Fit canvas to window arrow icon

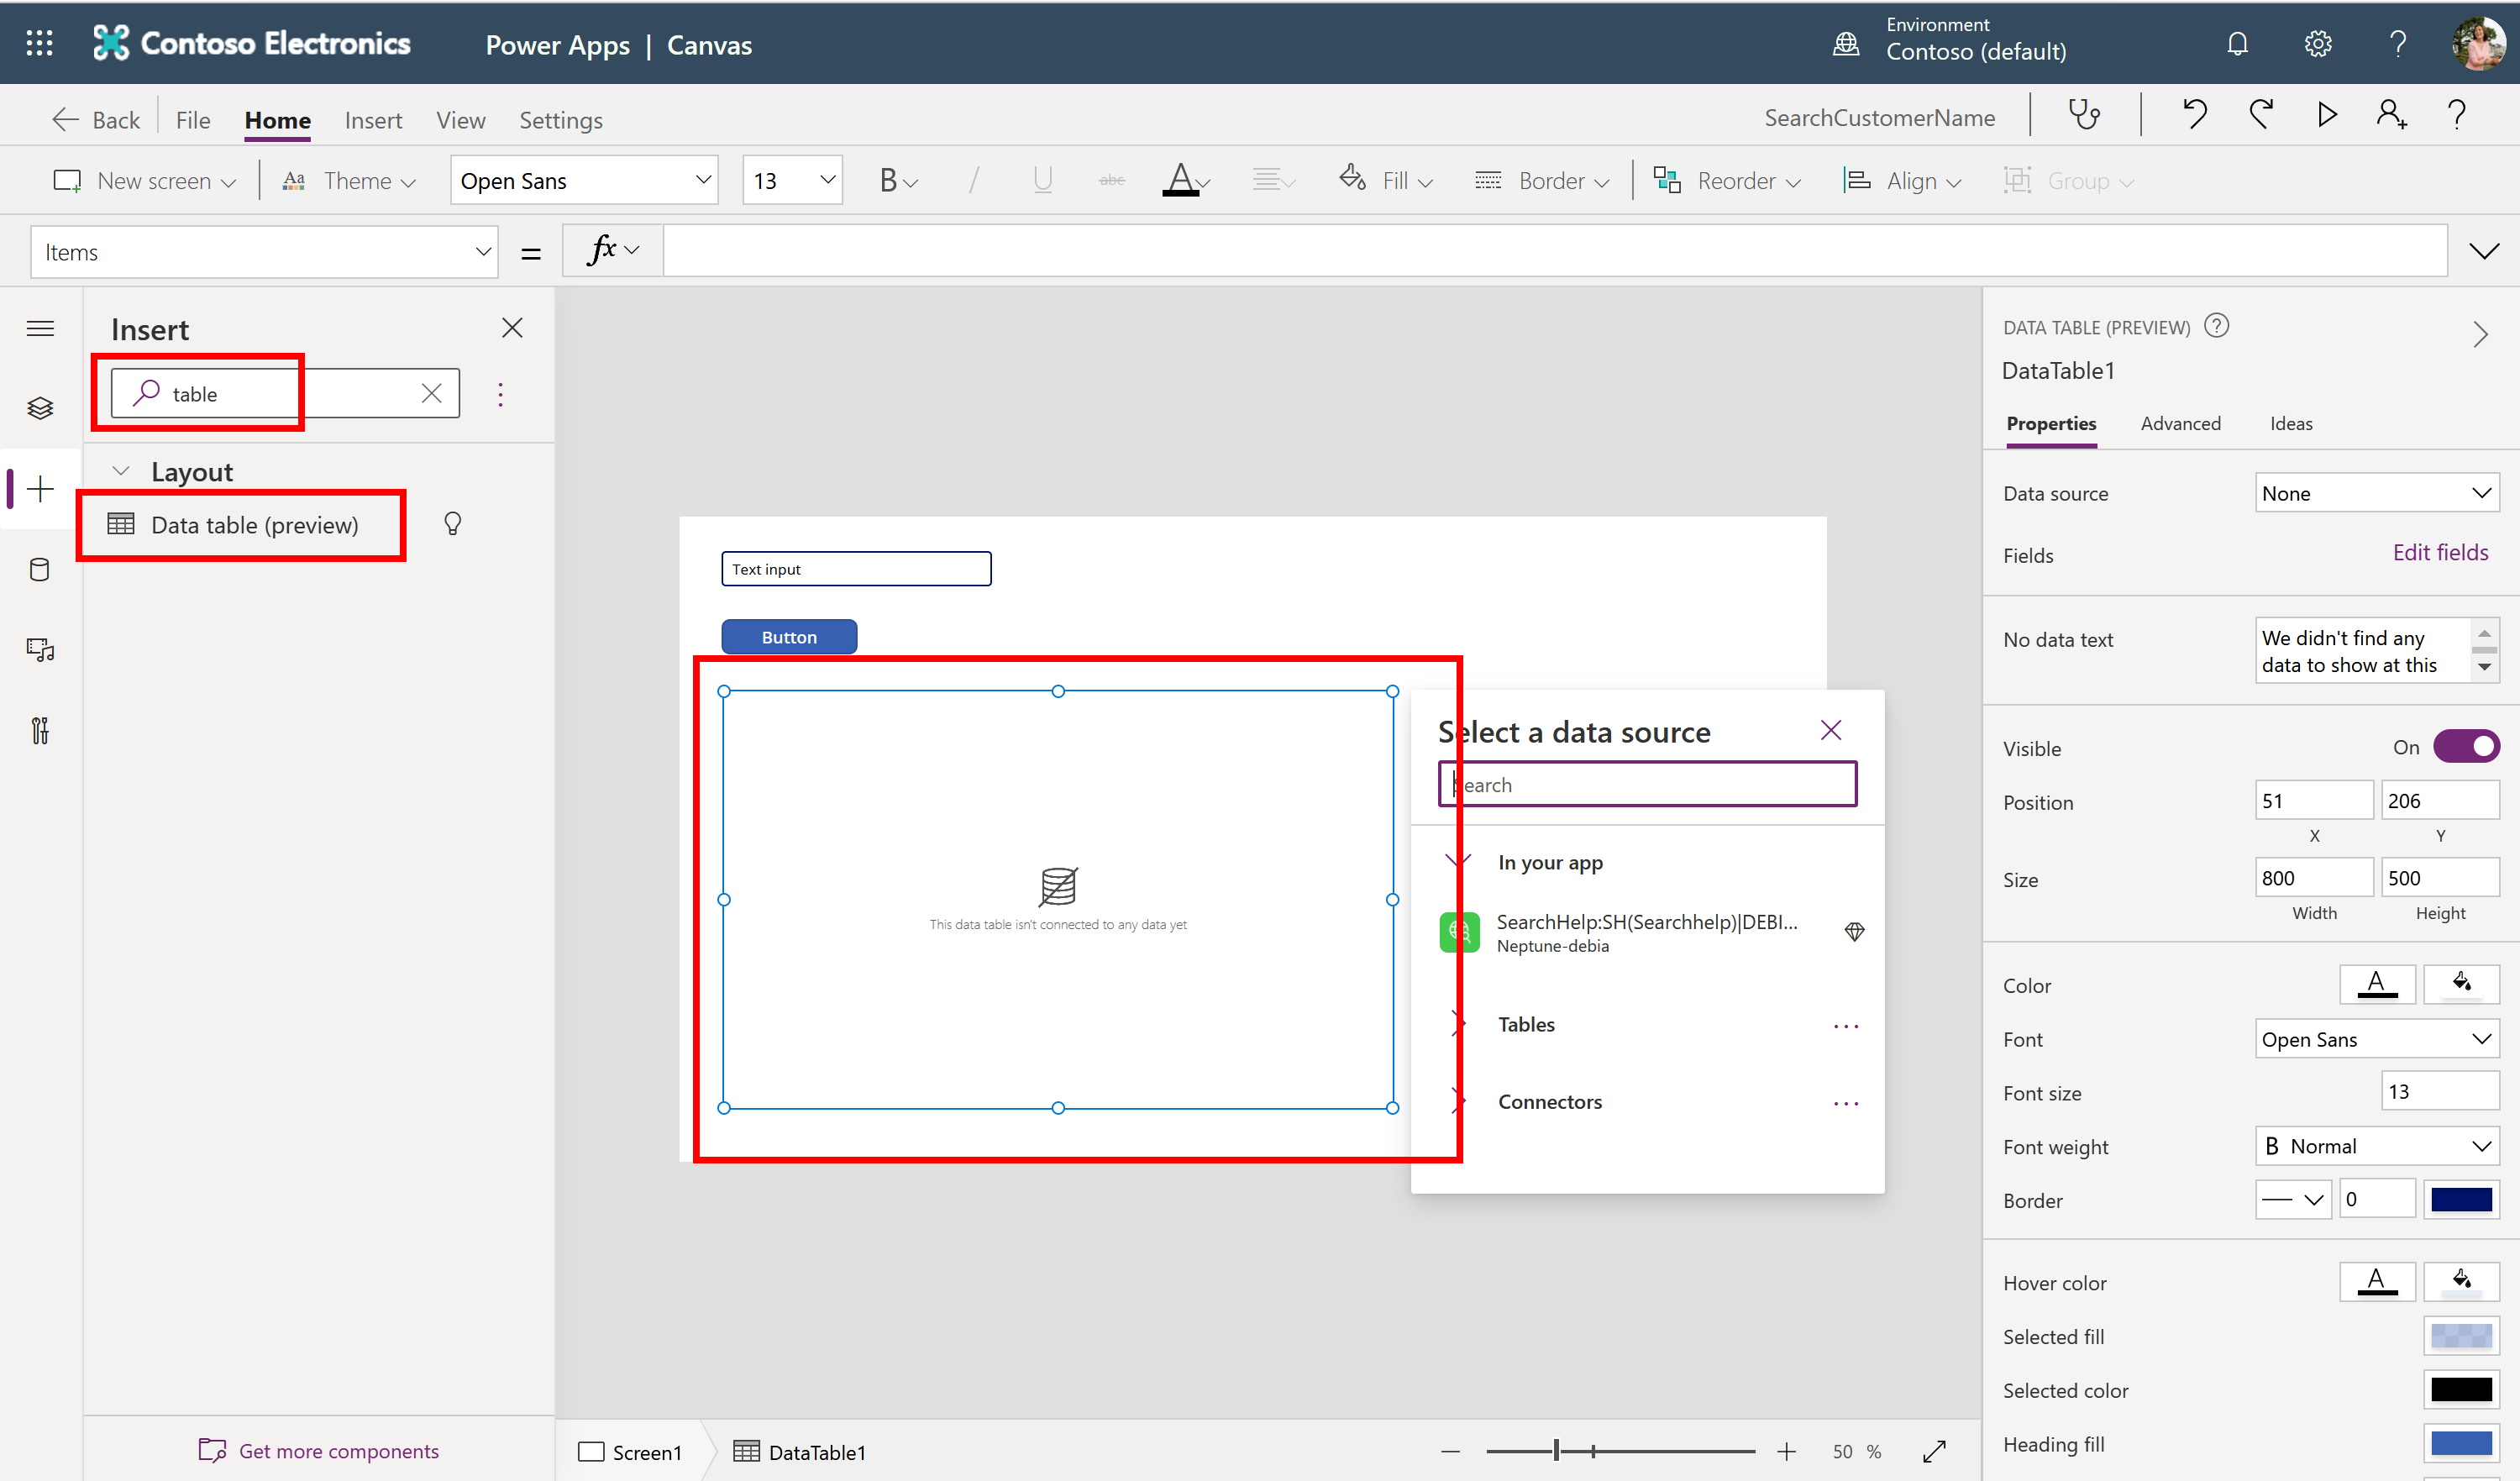pos(1934,1451)
